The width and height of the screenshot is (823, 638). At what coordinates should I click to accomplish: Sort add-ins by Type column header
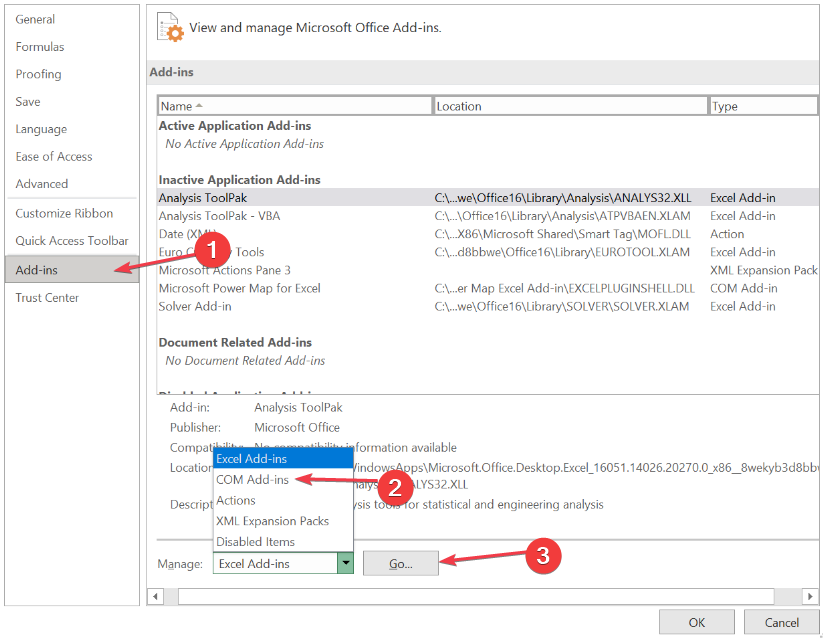(x=764, y=106)
